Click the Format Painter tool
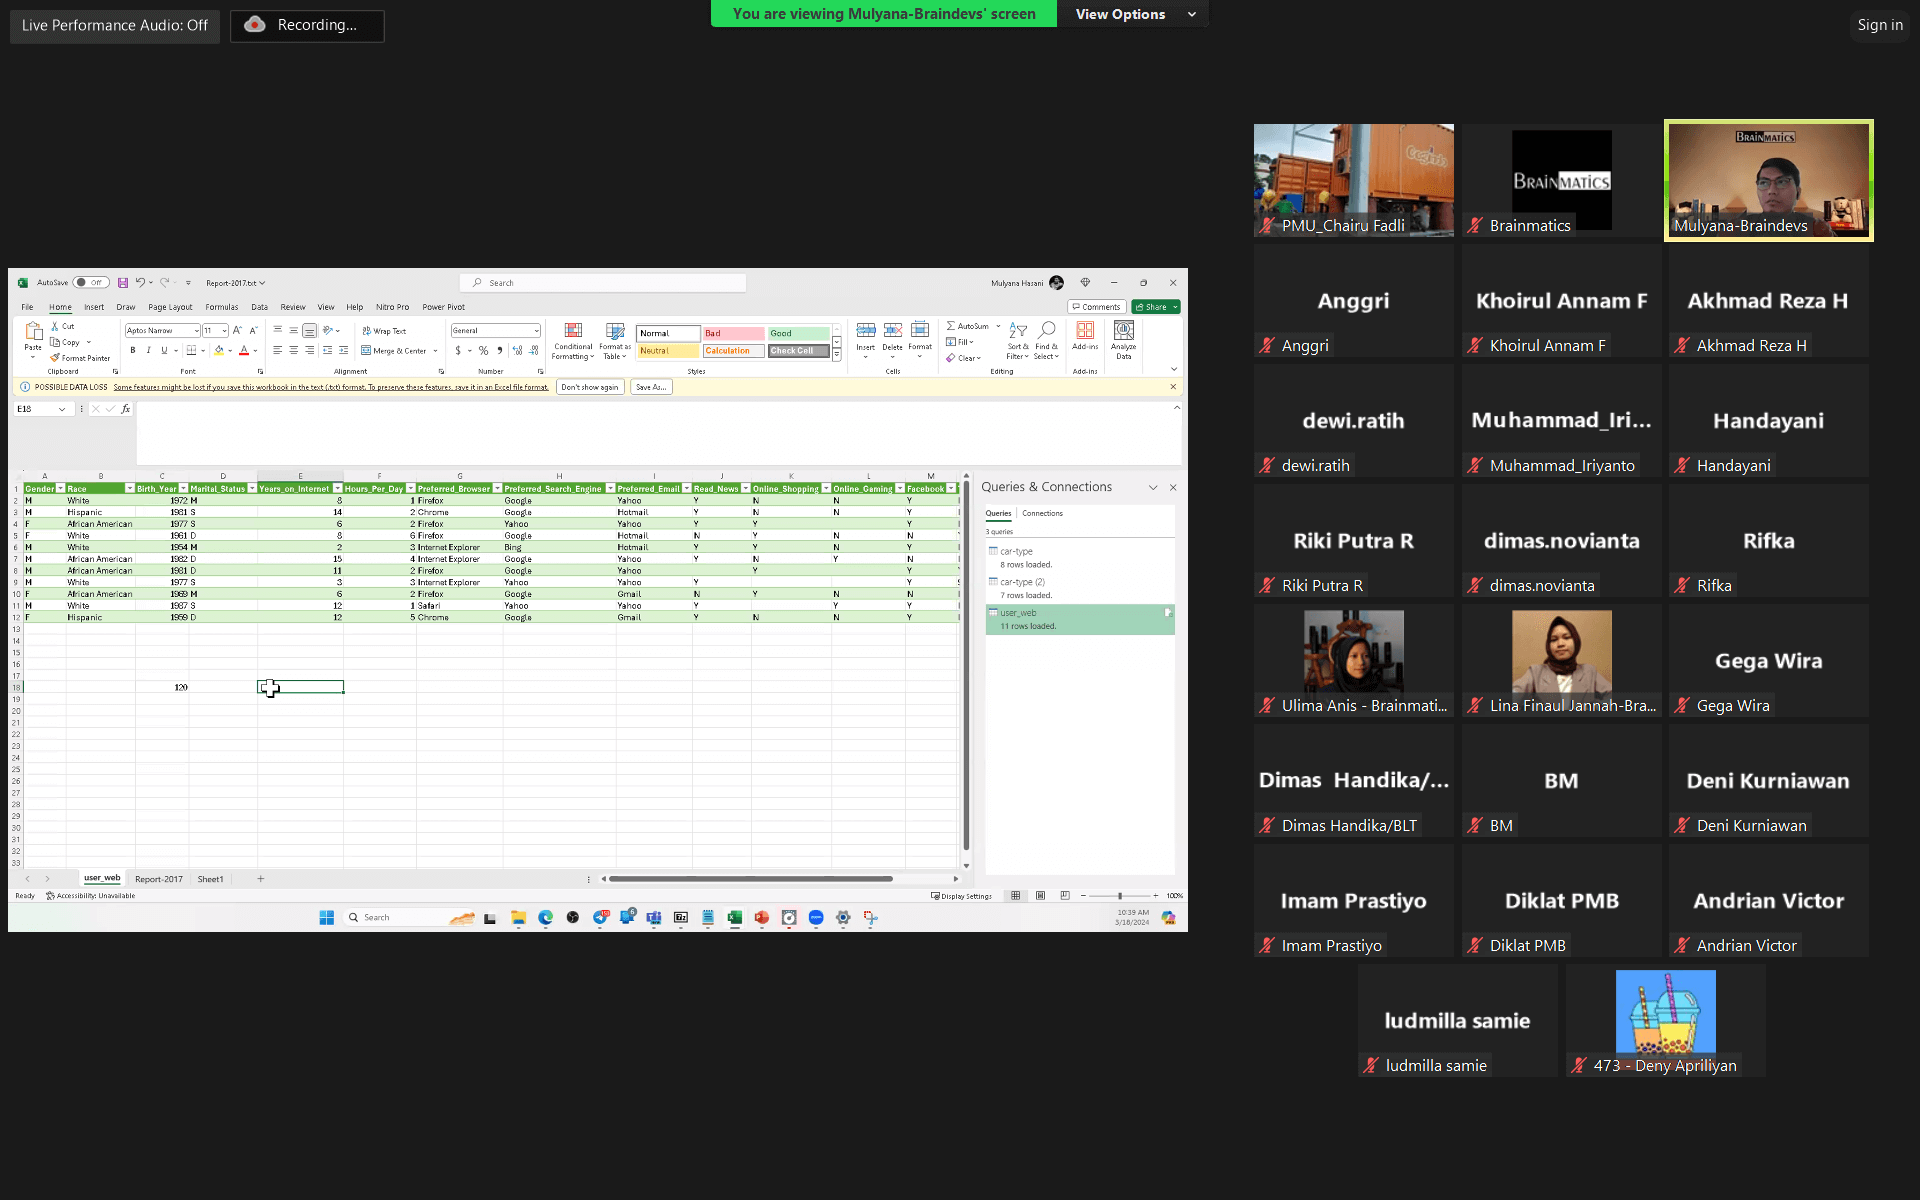The width and height of the screenshot is (1920, 1200). (81, 358)
